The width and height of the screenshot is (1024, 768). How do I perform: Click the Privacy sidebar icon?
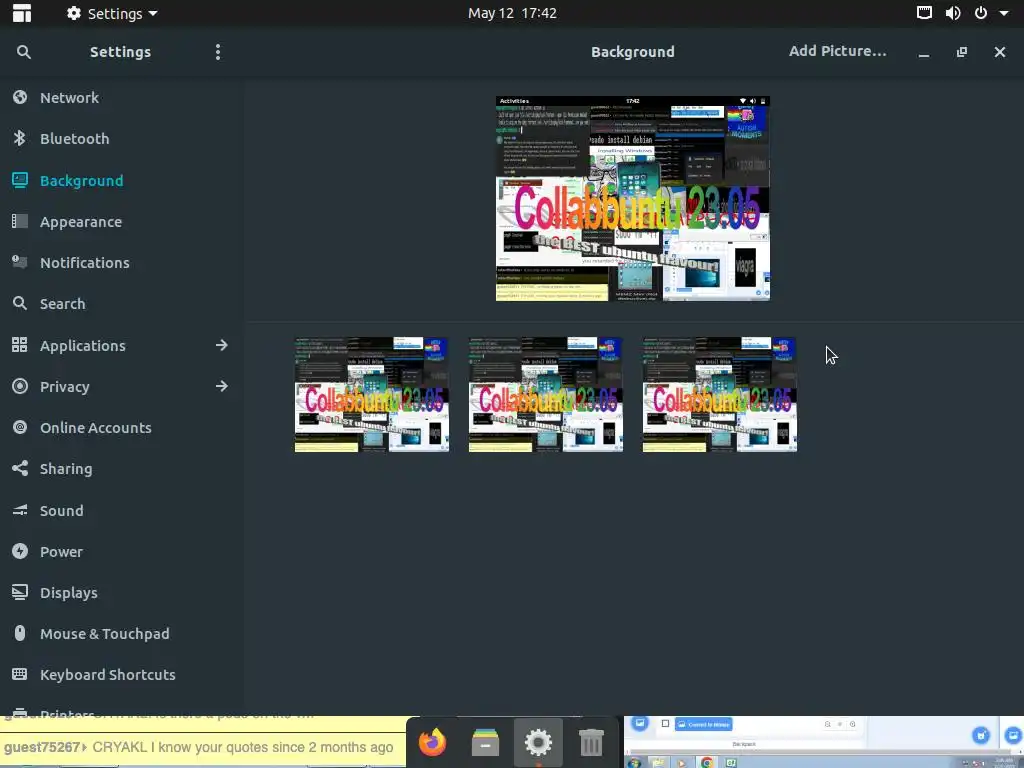pos(20,386)
